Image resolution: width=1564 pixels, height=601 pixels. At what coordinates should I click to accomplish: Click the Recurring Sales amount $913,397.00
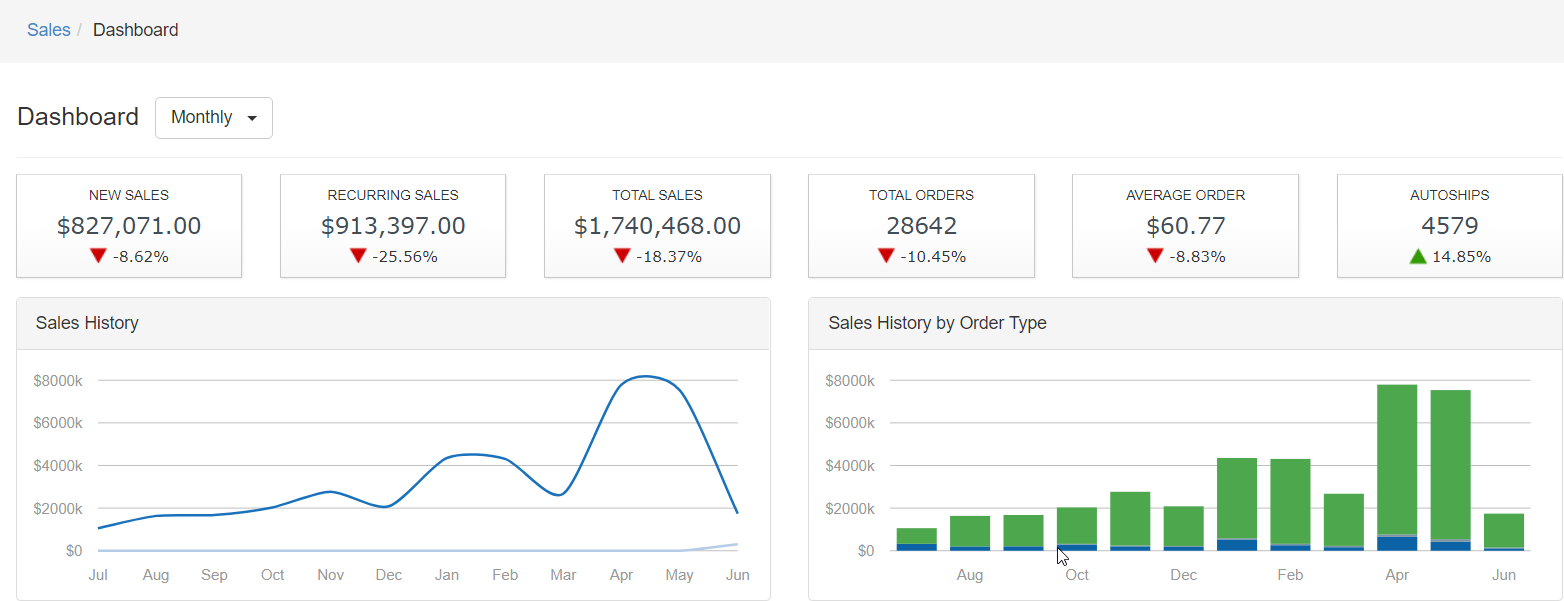point(393,226)
